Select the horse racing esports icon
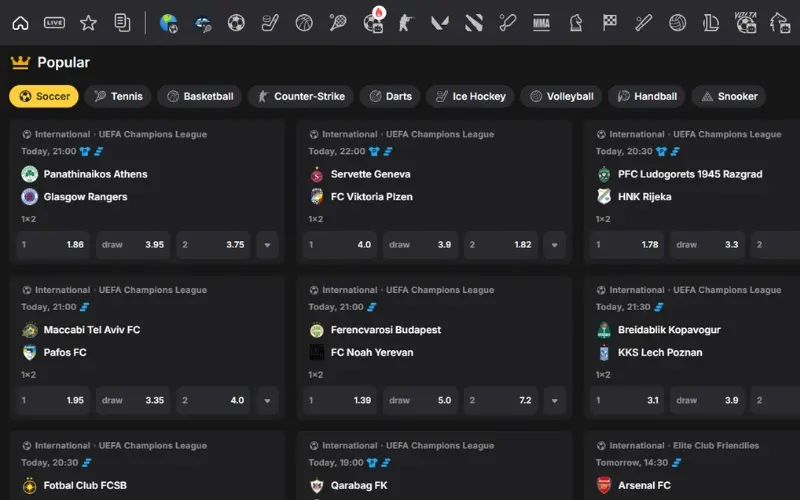This screenshot has width=800, height=500. [780, 23]
